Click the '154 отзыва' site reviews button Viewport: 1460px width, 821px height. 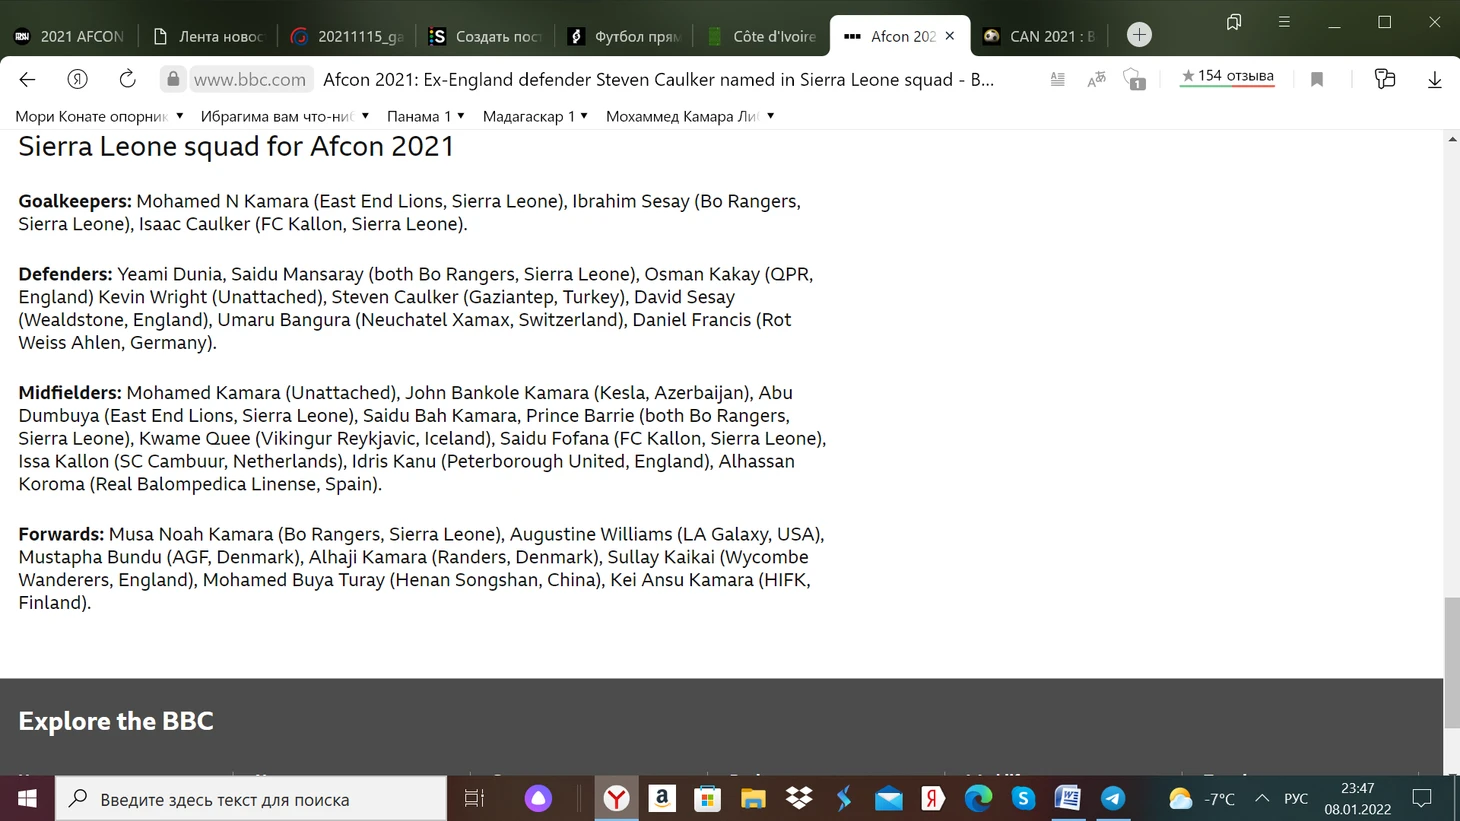coord(1227,77)
